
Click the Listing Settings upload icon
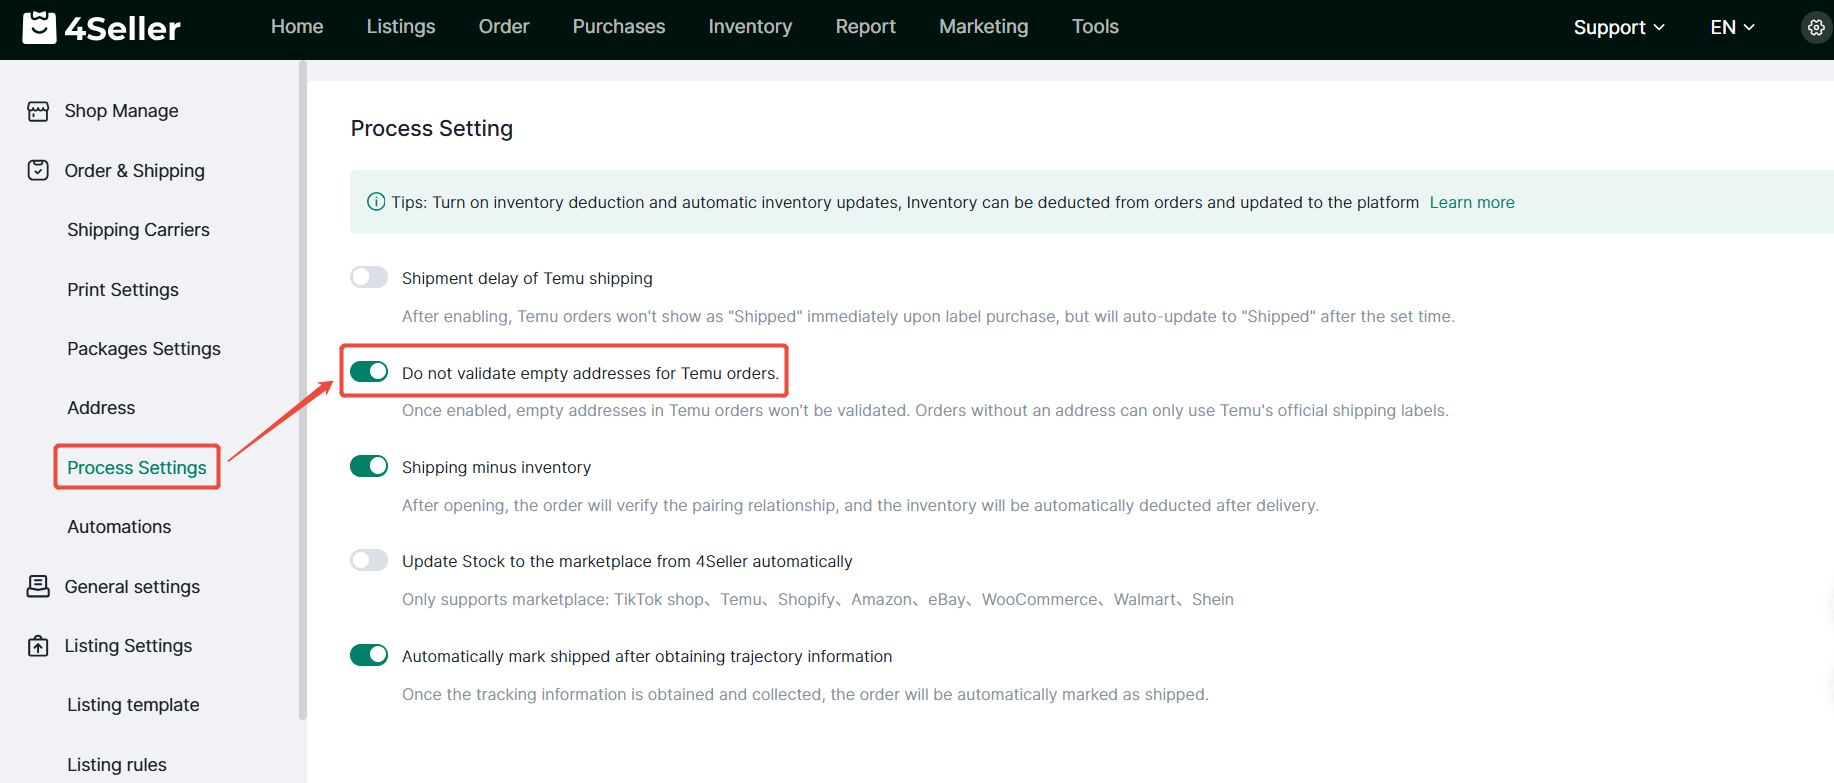[38, 646]
